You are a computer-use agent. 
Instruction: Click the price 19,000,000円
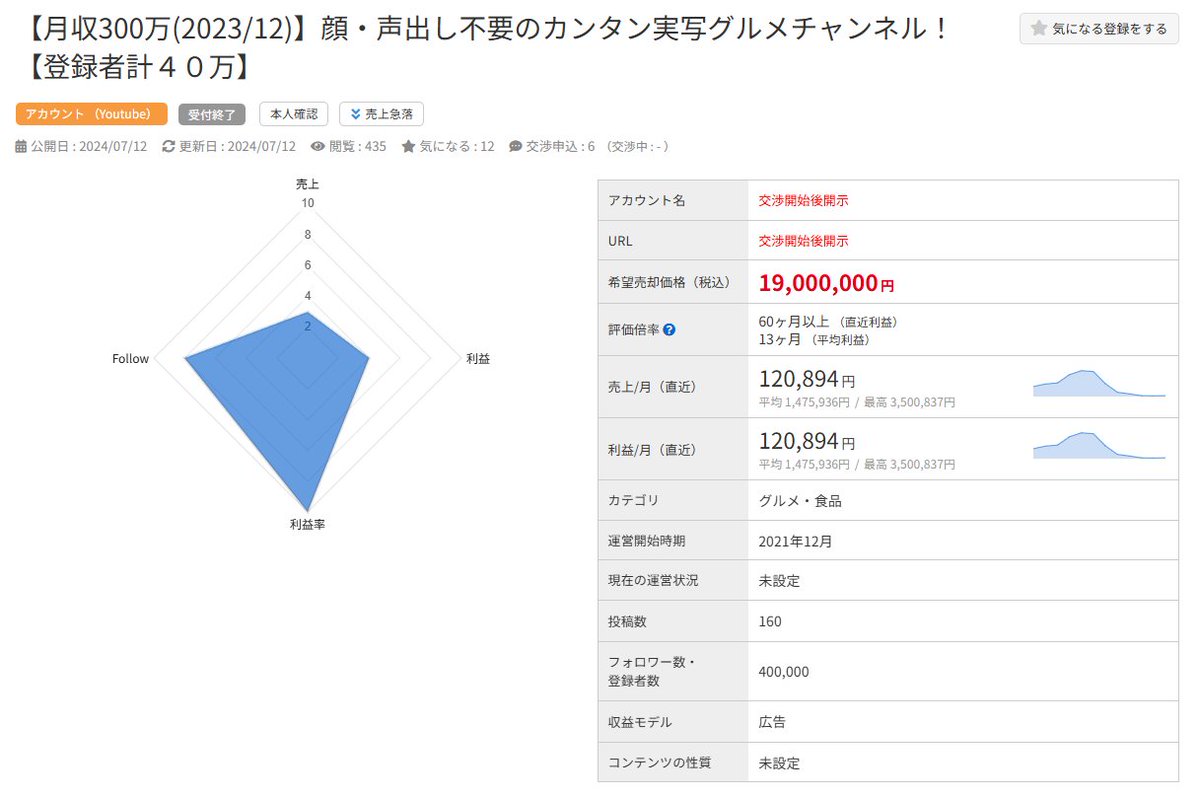(x=826, y=283)
